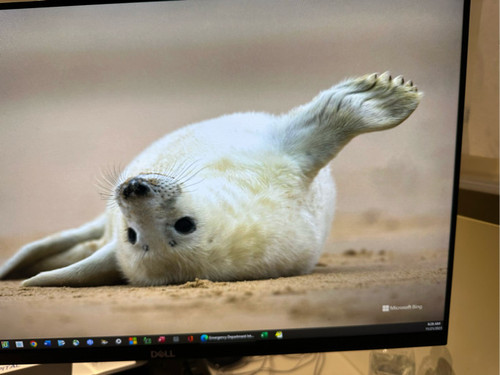Open Google Chrome from the taskbar
Viewport: 500px width, 375px height.
pos(33,344)
